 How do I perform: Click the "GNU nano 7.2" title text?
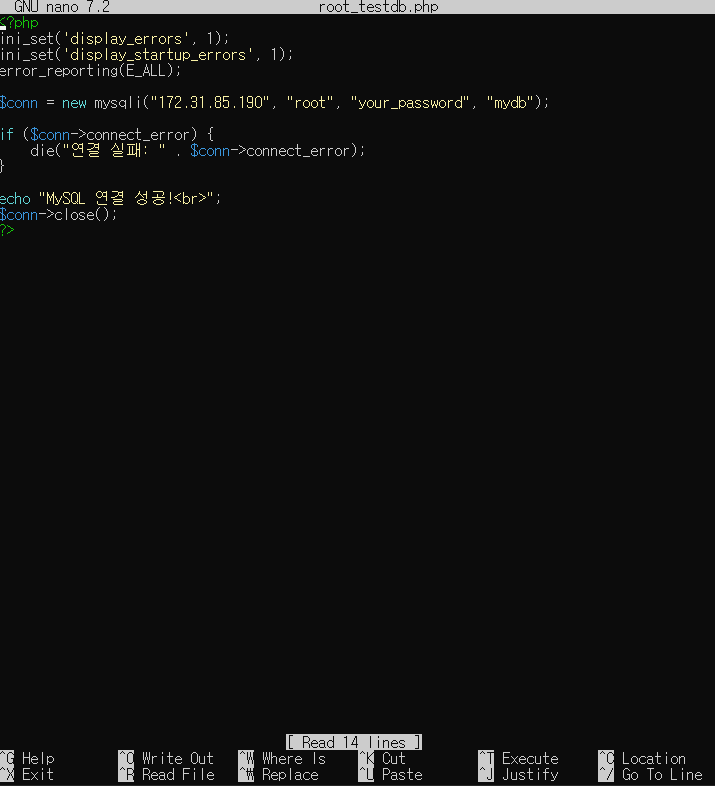coord(62,7)
